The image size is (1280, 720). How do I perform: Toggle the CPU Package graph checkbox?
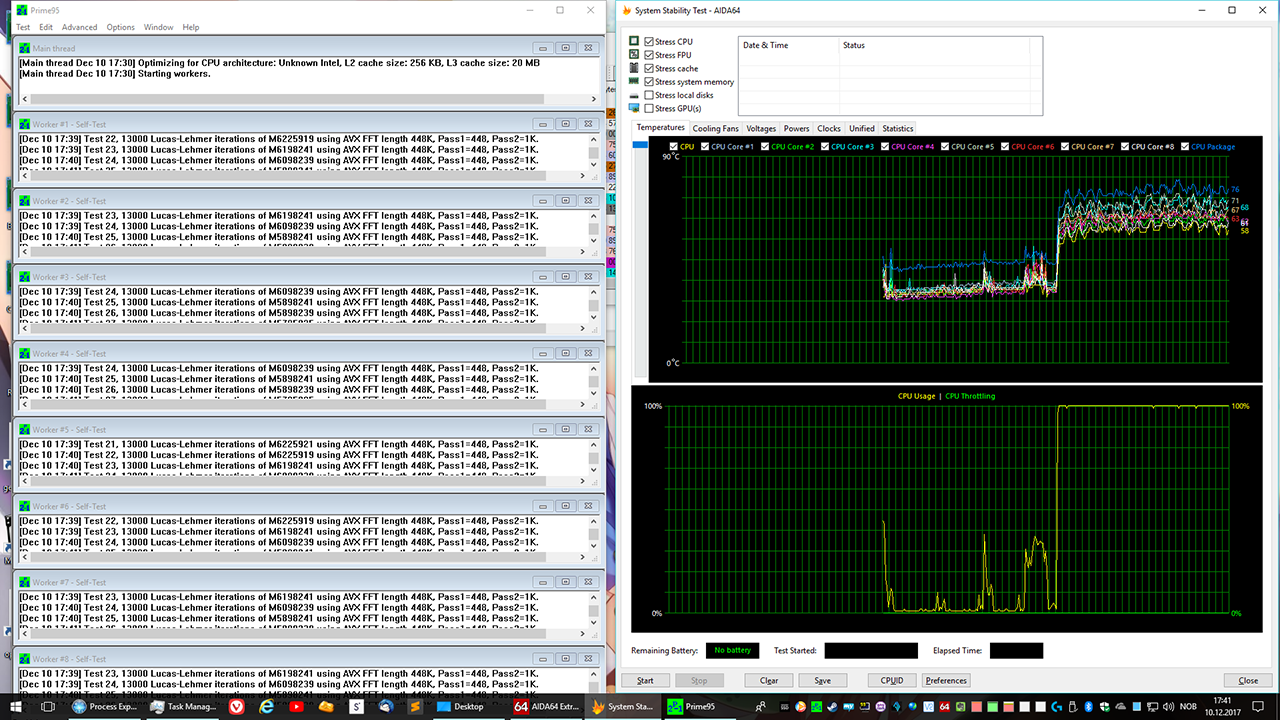pos(1185,147)
